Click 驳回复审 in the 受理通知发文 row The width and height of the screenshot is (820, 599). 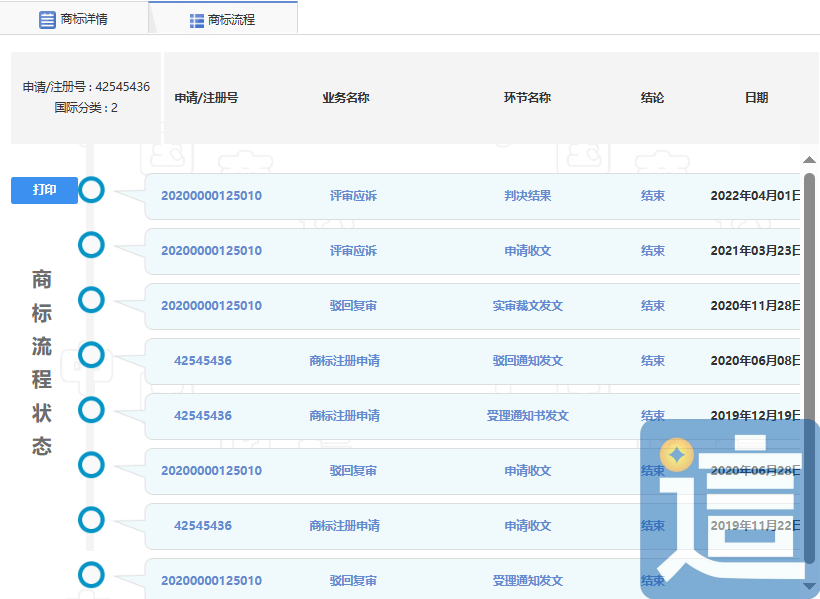coord(353,580)
